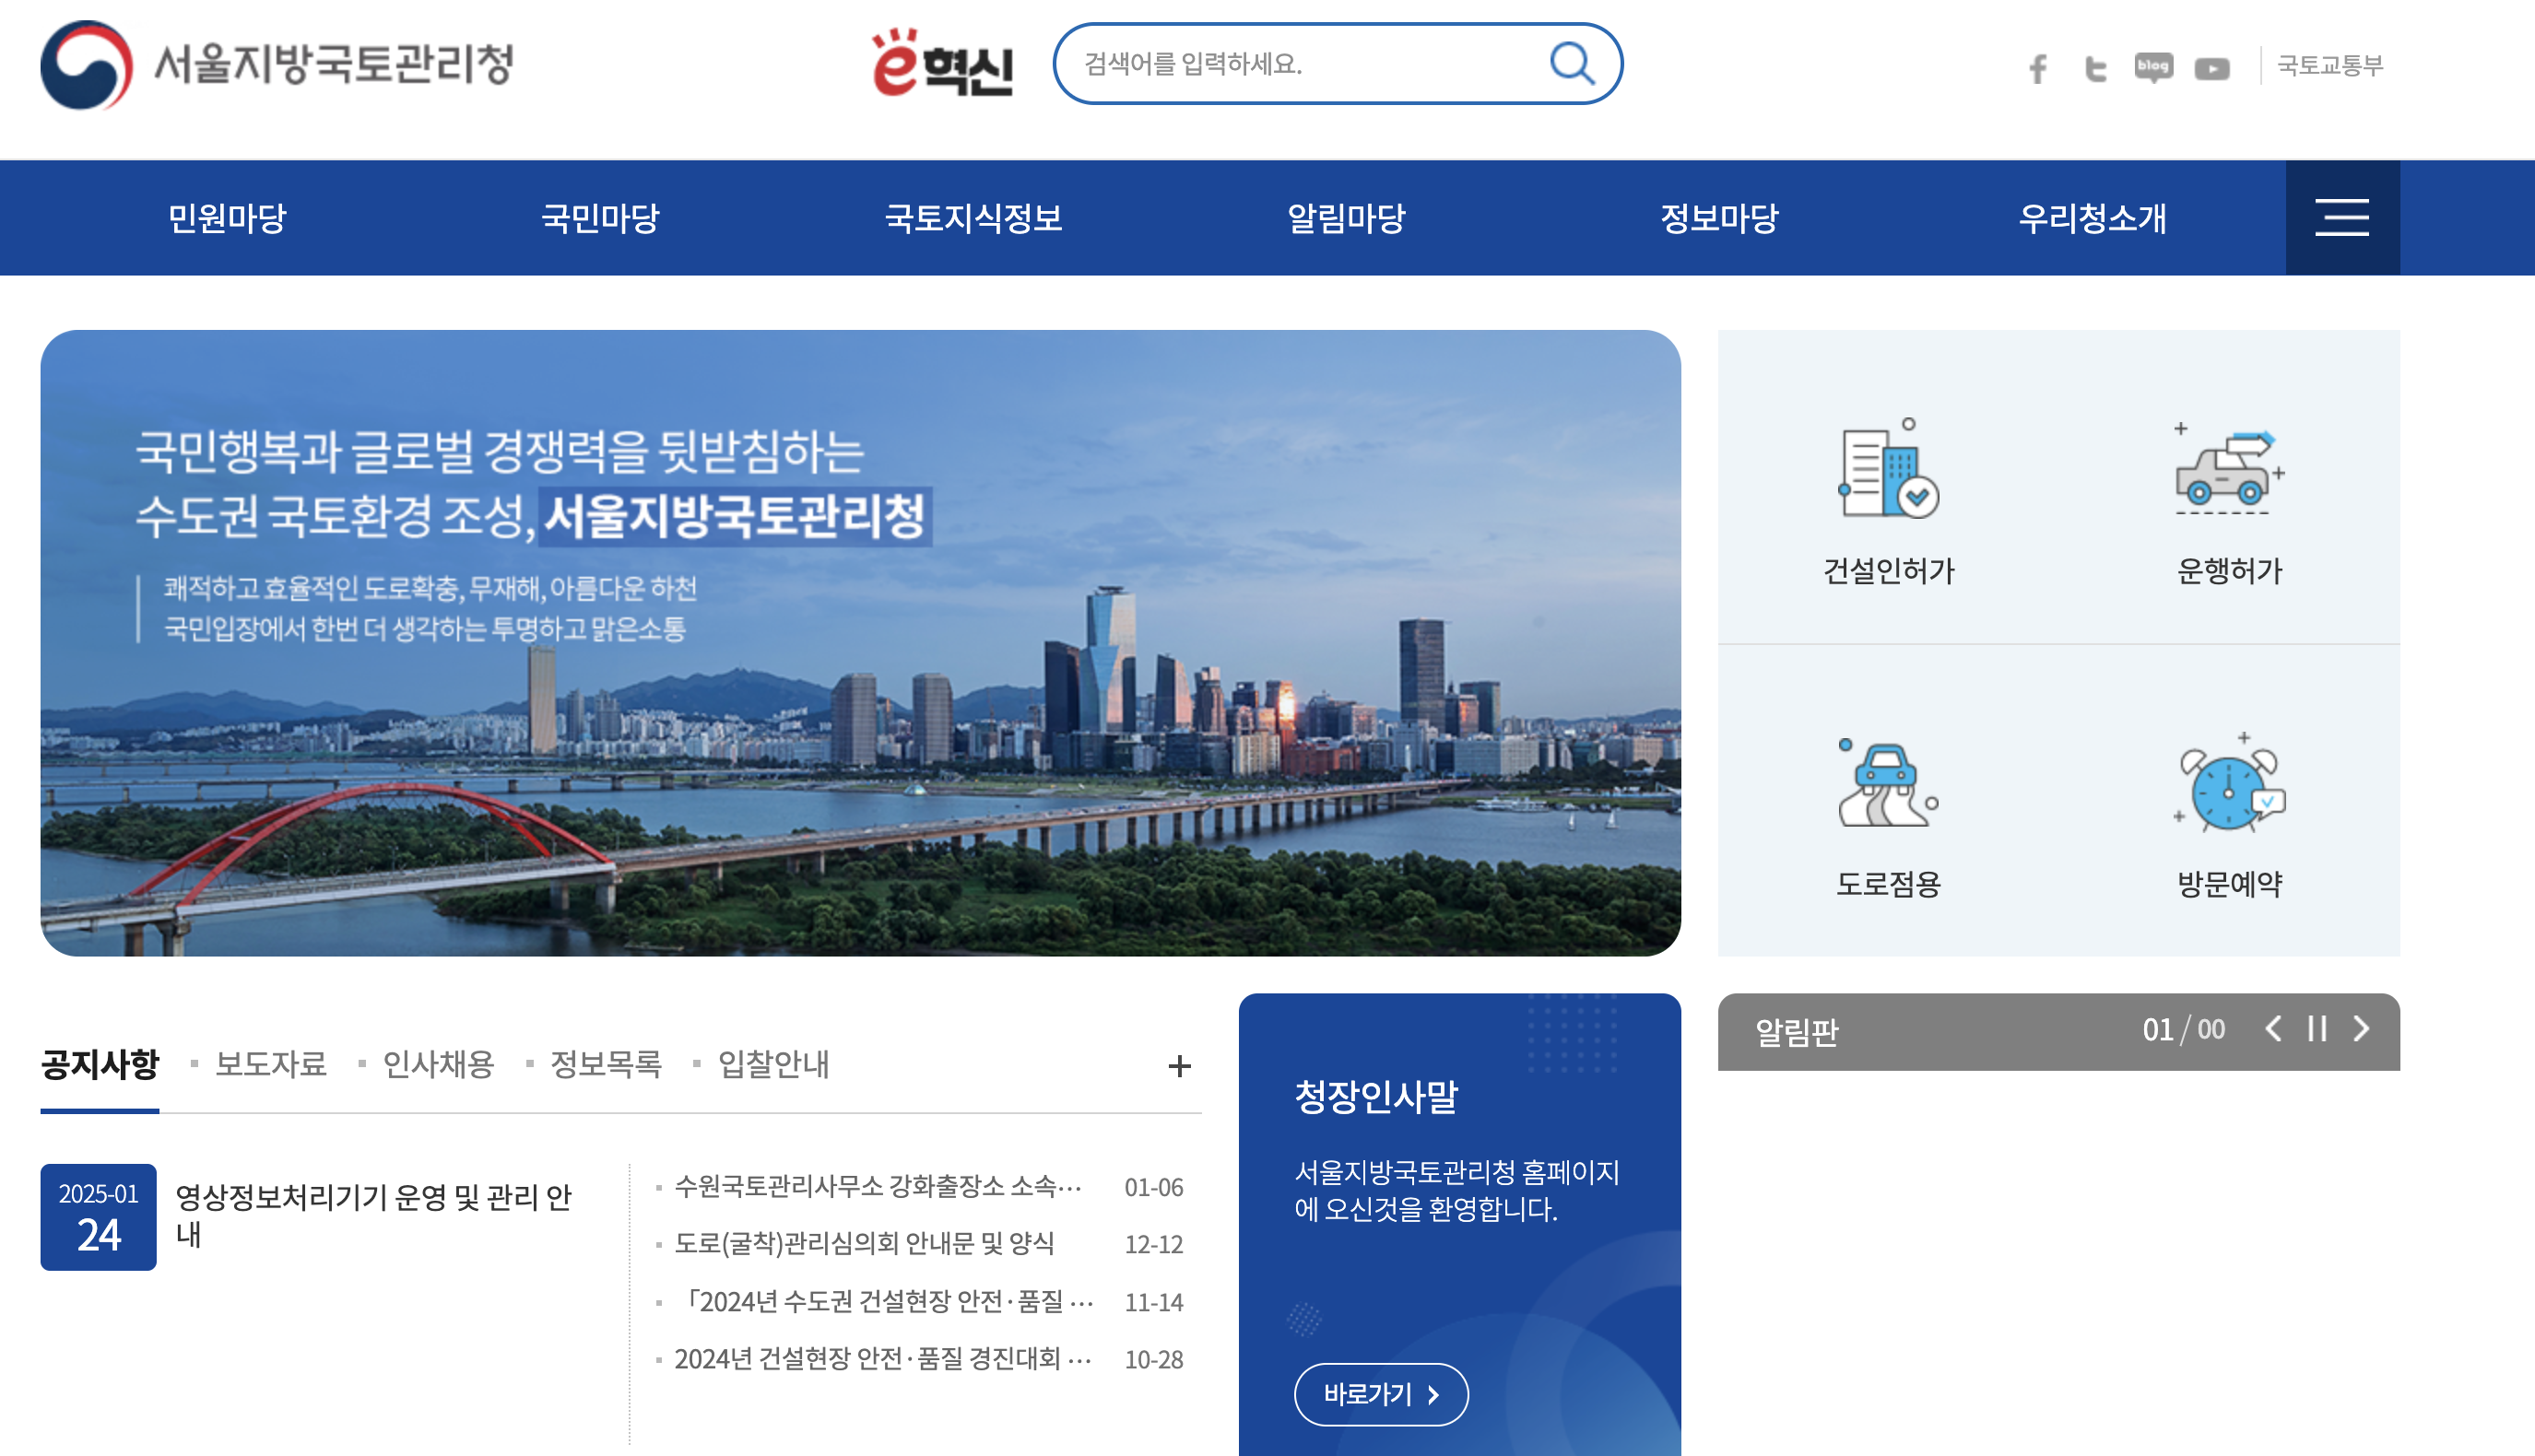The width and height of the screenshot is (2535, 1456).
Task: Show next 알림판 slide
Action: (x=2361, y=1029)
